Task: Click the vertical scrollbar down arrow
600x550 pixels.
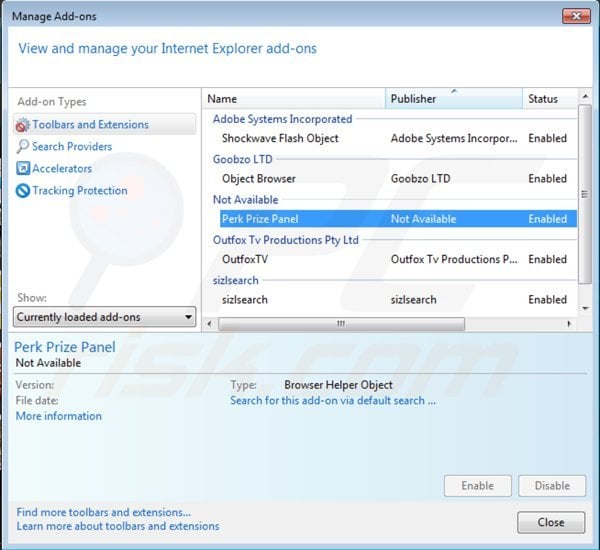Action: [x=585, y=308]
